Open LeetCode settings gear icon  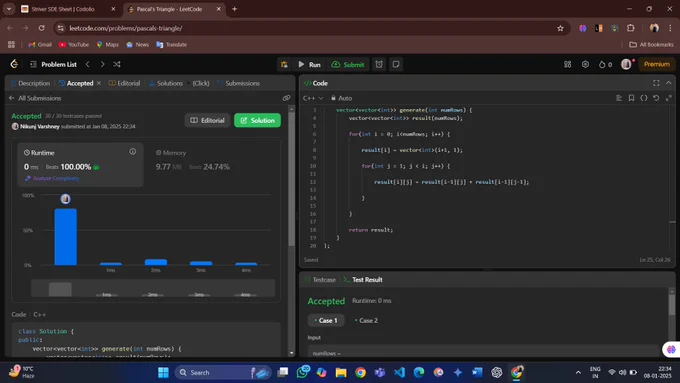585,64
